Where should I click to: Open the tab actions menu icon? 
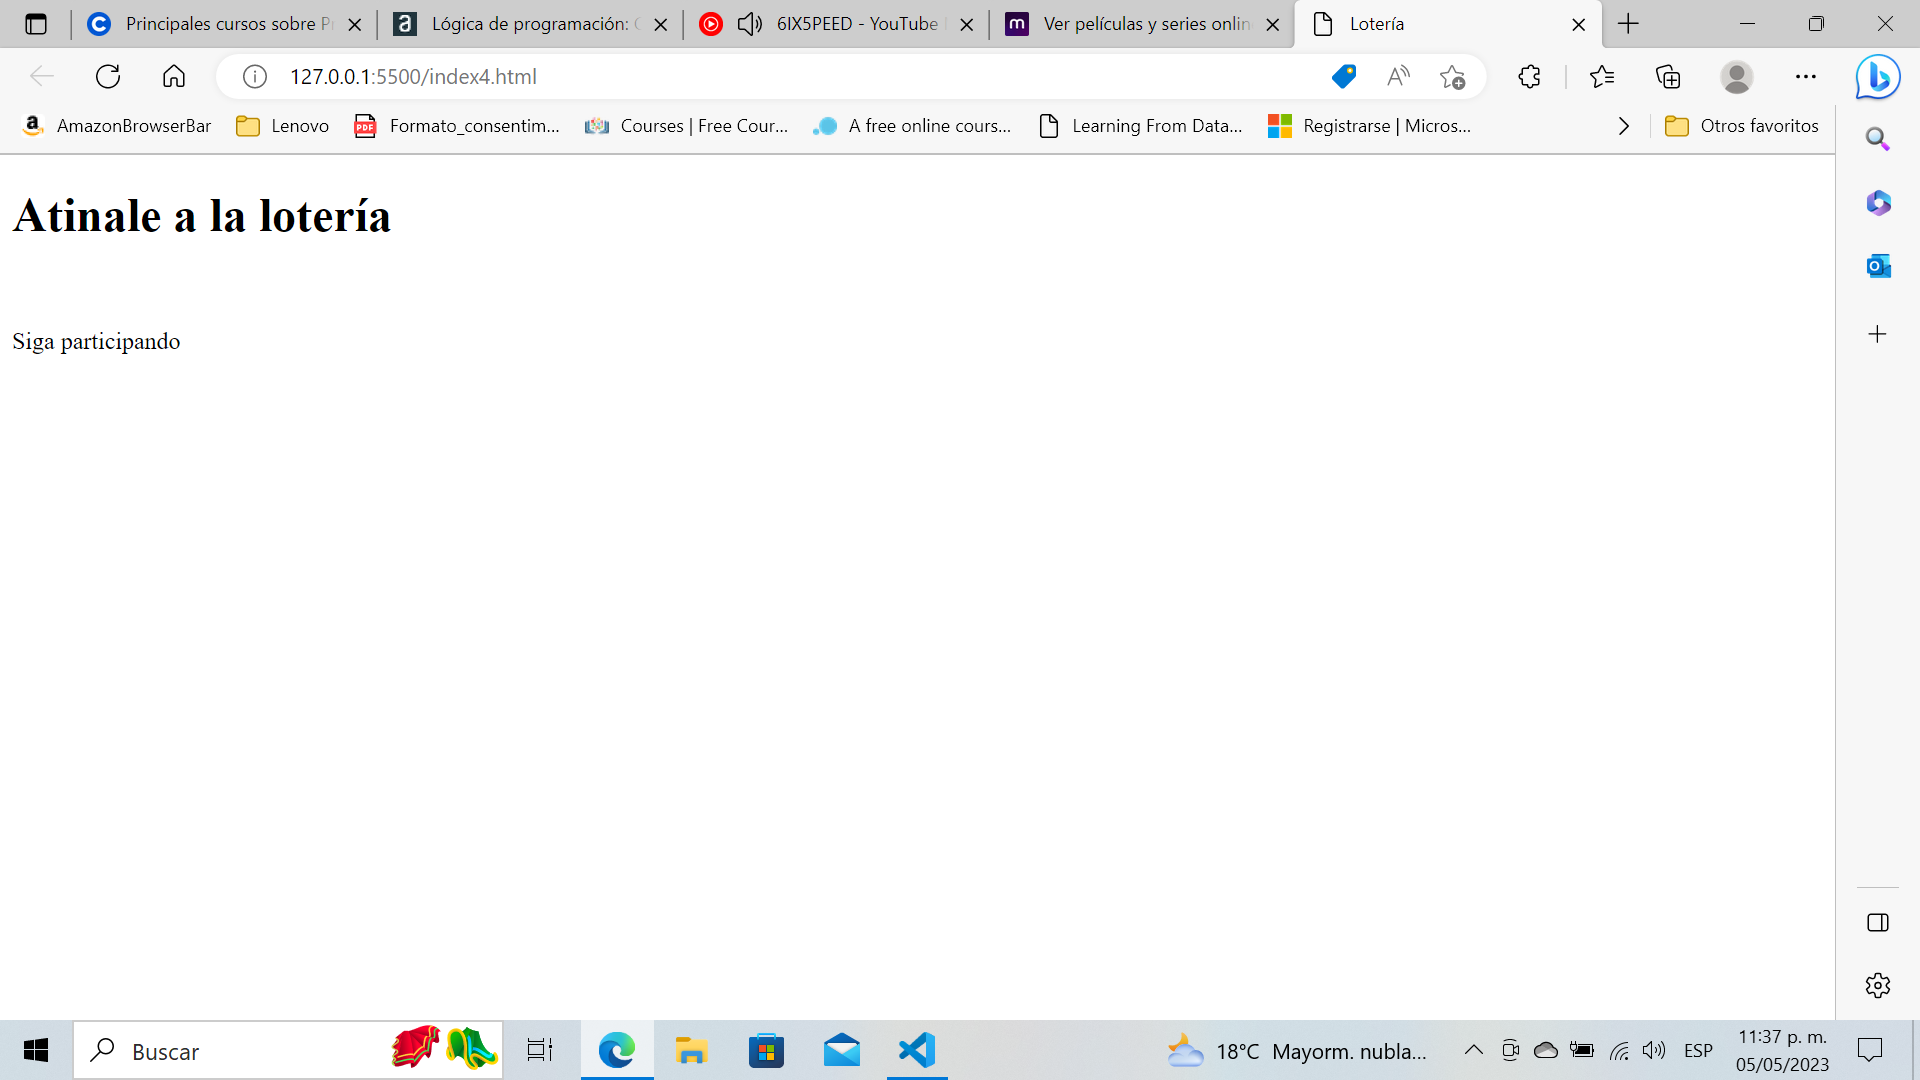36,24
